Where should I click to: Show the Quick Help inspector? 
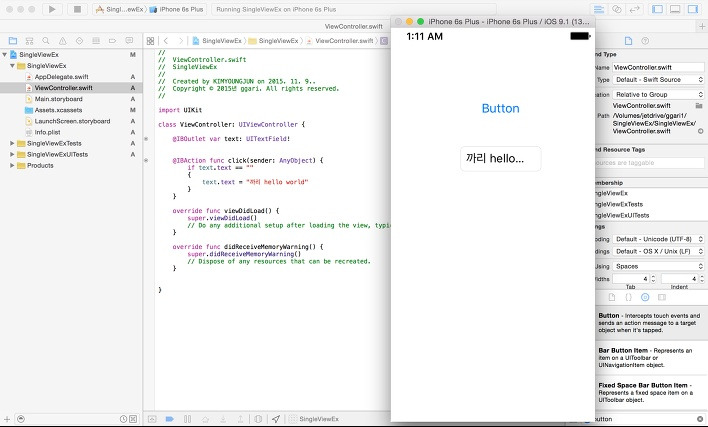[645, 41]
